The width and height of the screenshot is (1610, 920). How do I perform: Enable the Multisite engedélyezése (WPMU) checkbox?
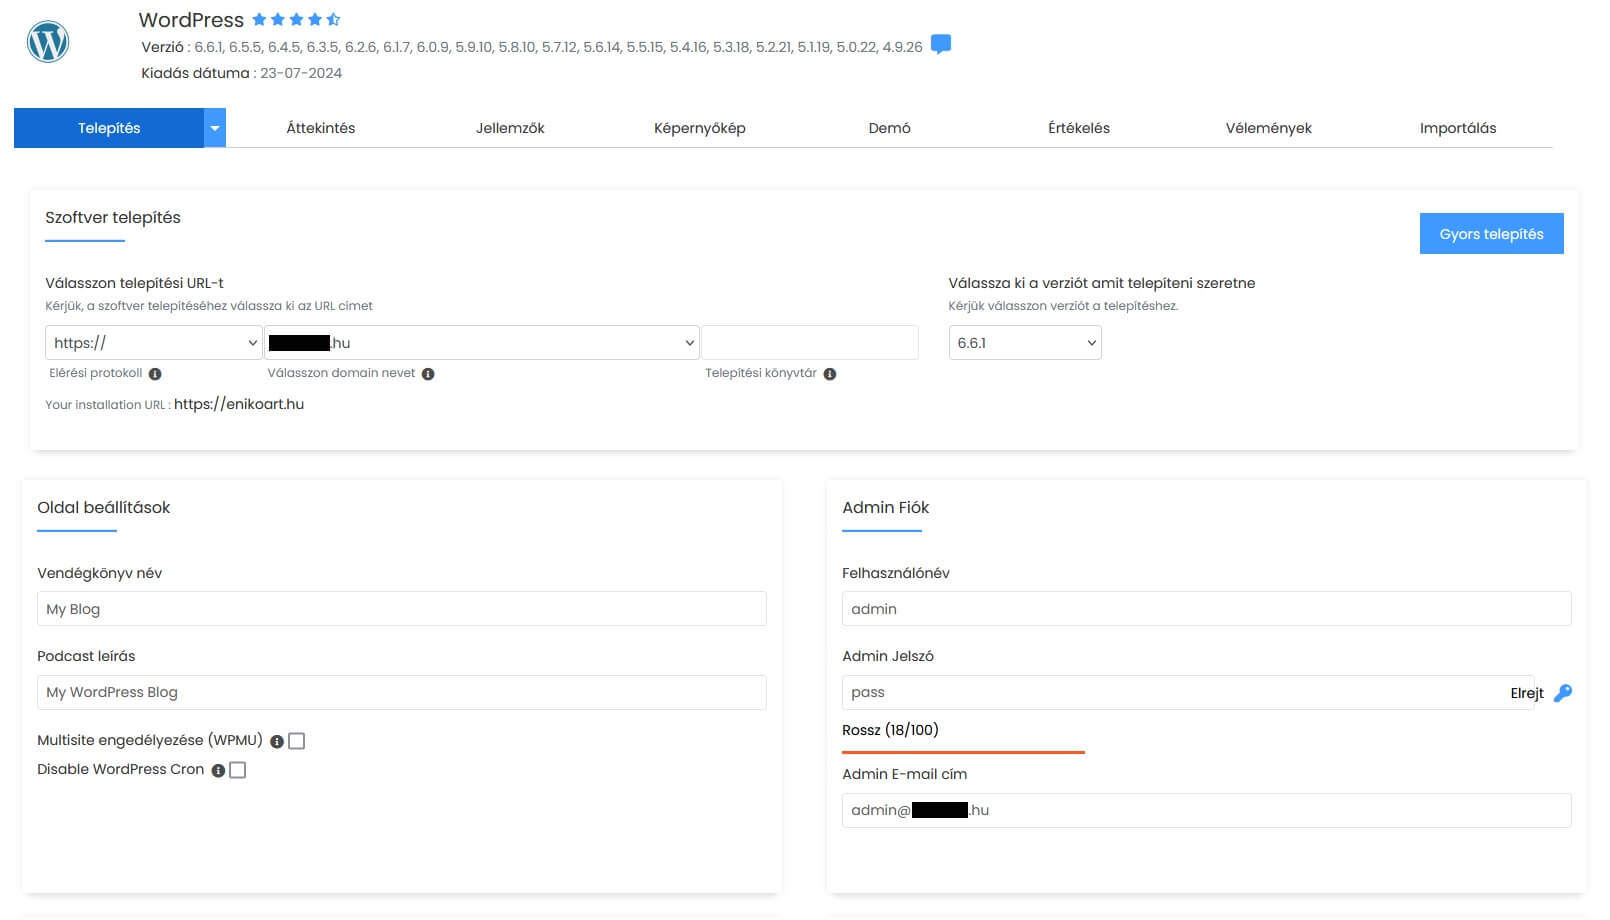click(x=296, y=740)
